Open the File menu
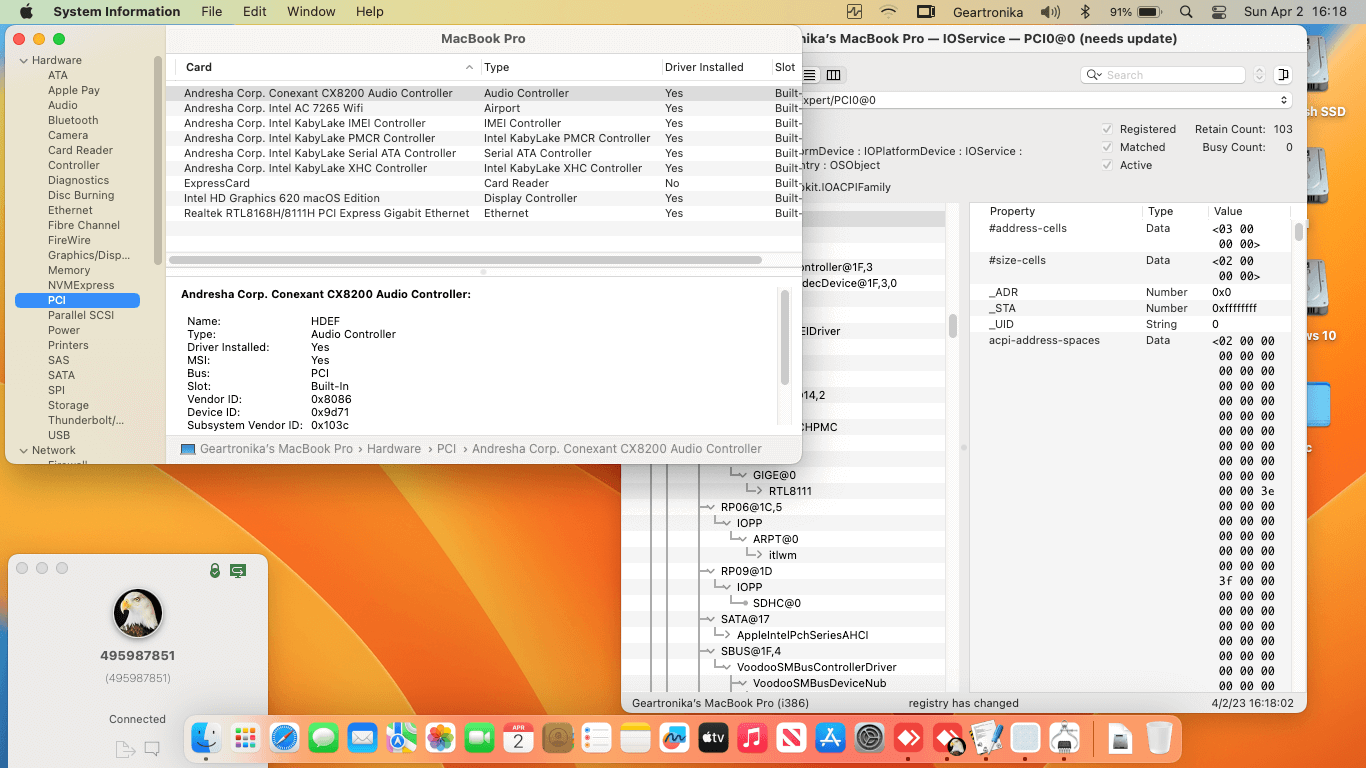 click(x=211, y=12)
